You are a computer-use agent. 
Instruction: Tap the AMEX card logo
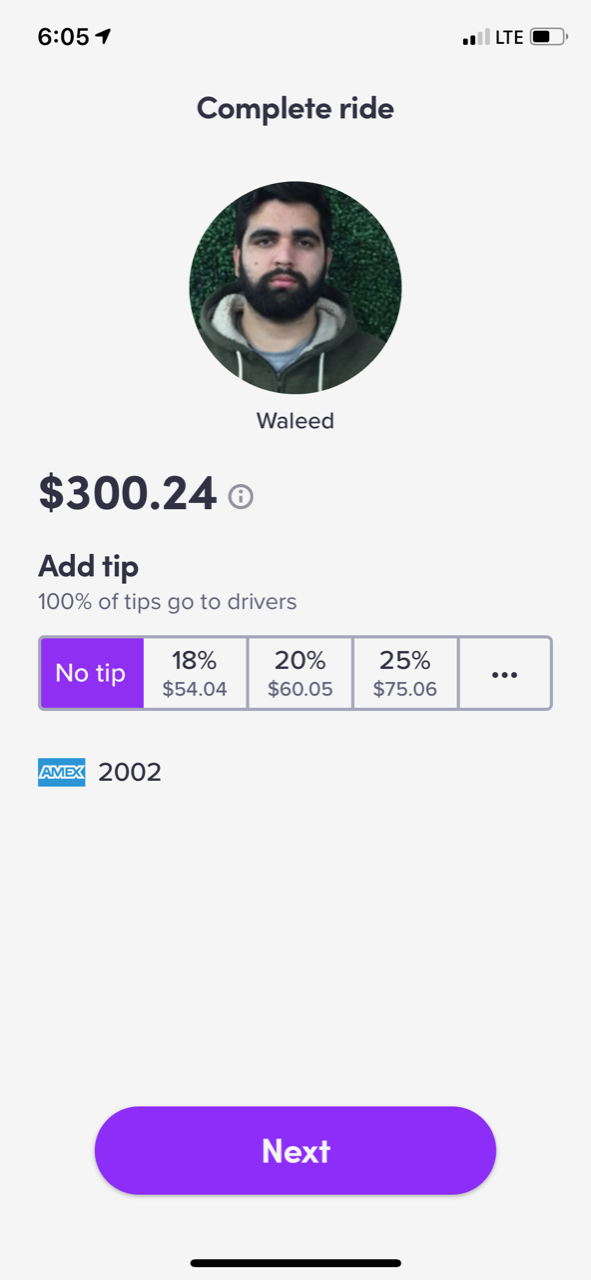(x=62, y=772)
